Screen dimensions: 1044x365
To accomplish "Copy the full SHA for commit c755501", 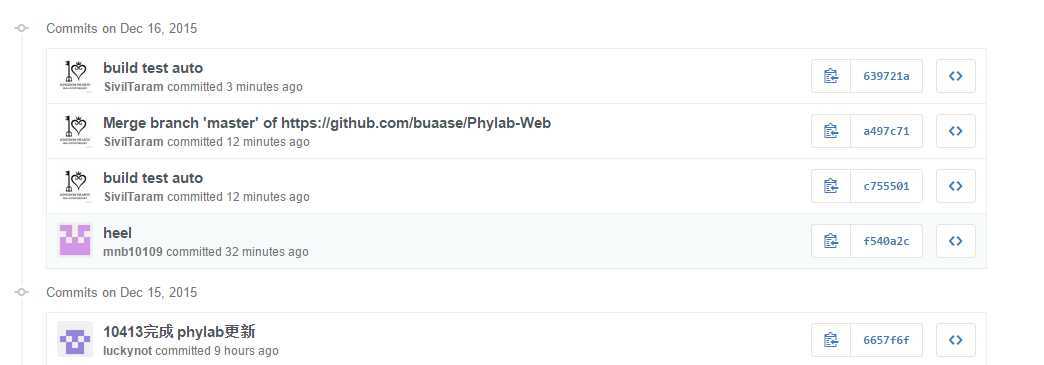I will (x=831, y=186).
